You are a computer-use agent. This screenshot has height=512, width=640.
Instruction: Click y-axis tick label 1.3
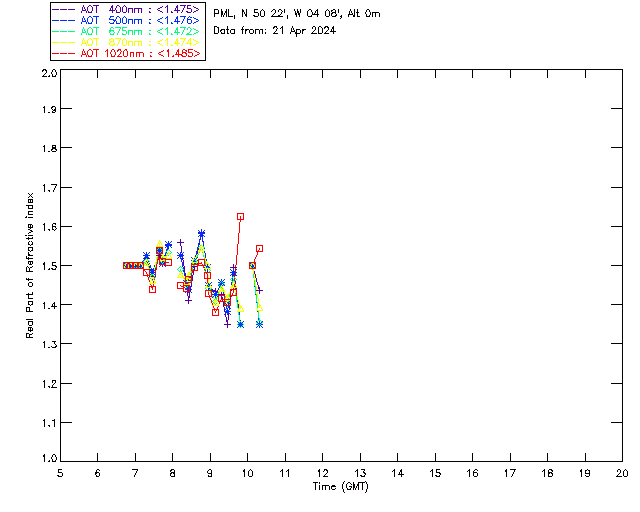tap(49, 345)
